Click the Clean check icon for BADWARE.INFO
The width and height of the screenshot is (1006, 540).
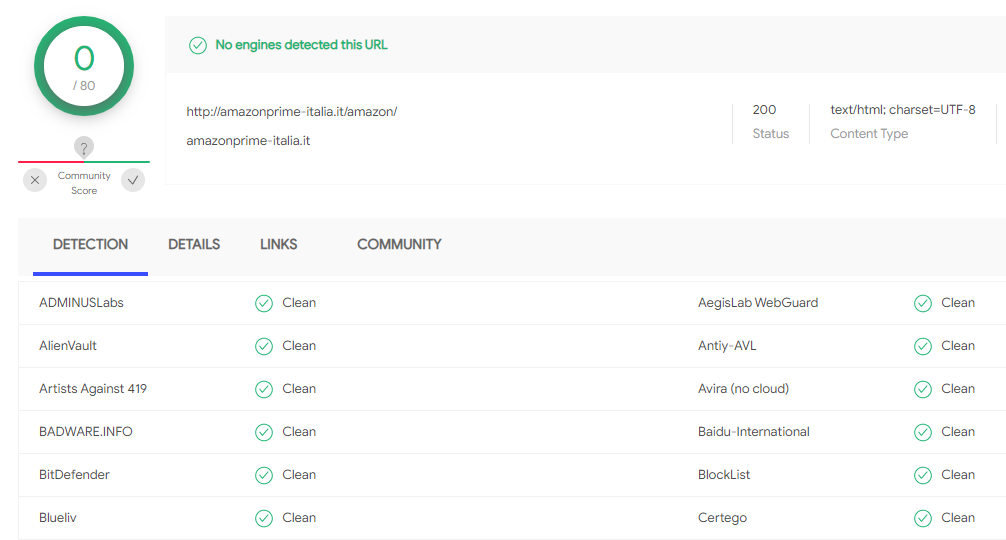(x=264, y=432)
